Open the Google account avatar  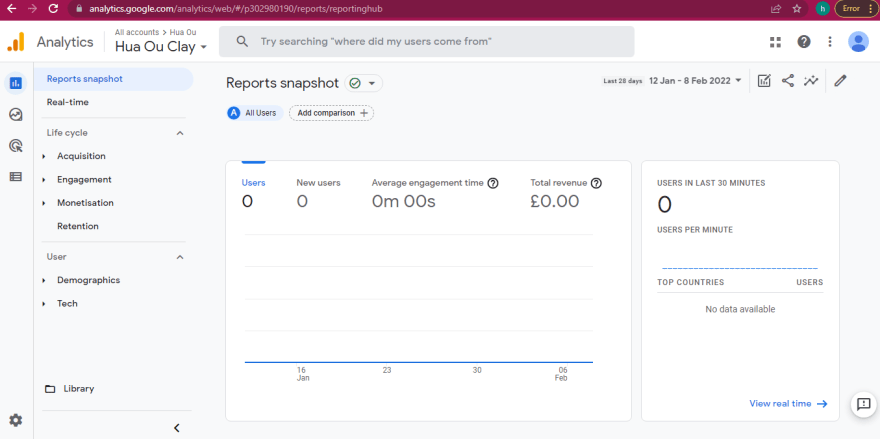point(858,42)
